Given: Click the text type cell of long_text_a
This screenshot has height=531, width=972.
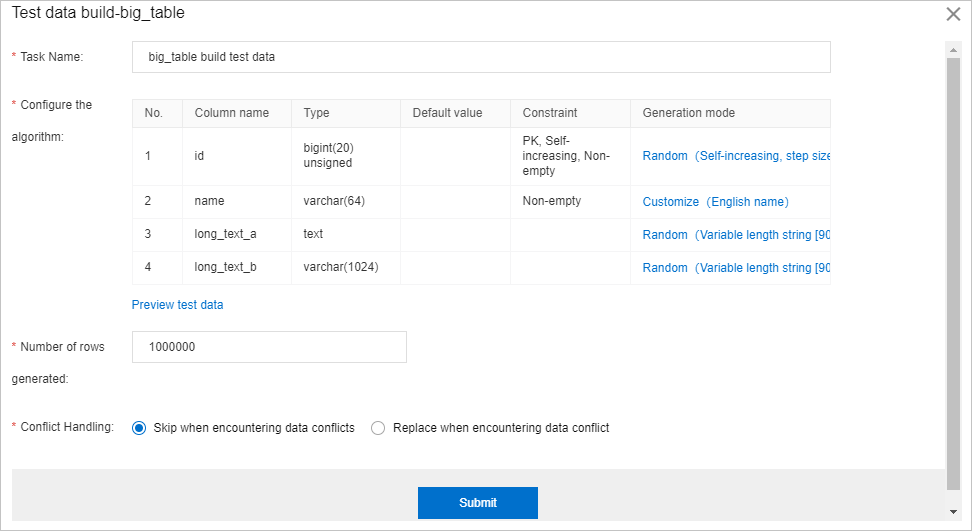Looking at the screenshot, I should click(346, 234).
